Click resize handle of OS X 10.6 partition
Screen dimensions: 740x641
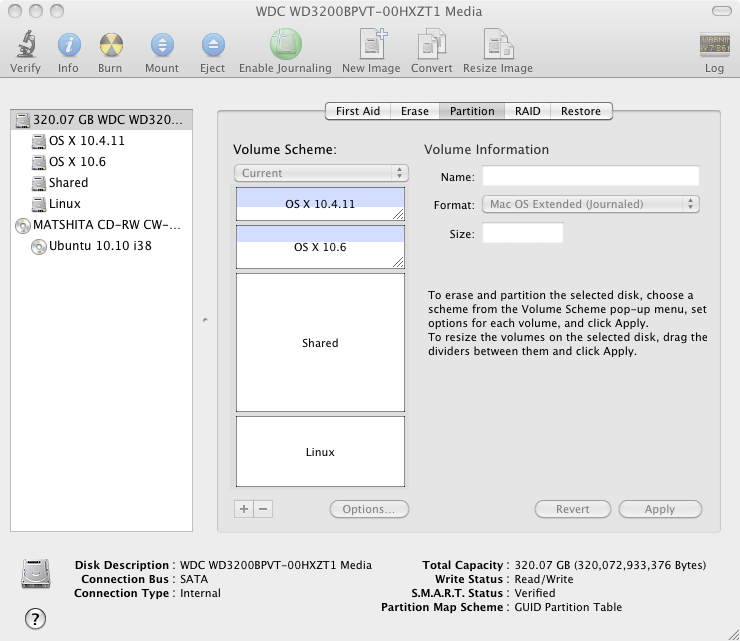point(398,262)
